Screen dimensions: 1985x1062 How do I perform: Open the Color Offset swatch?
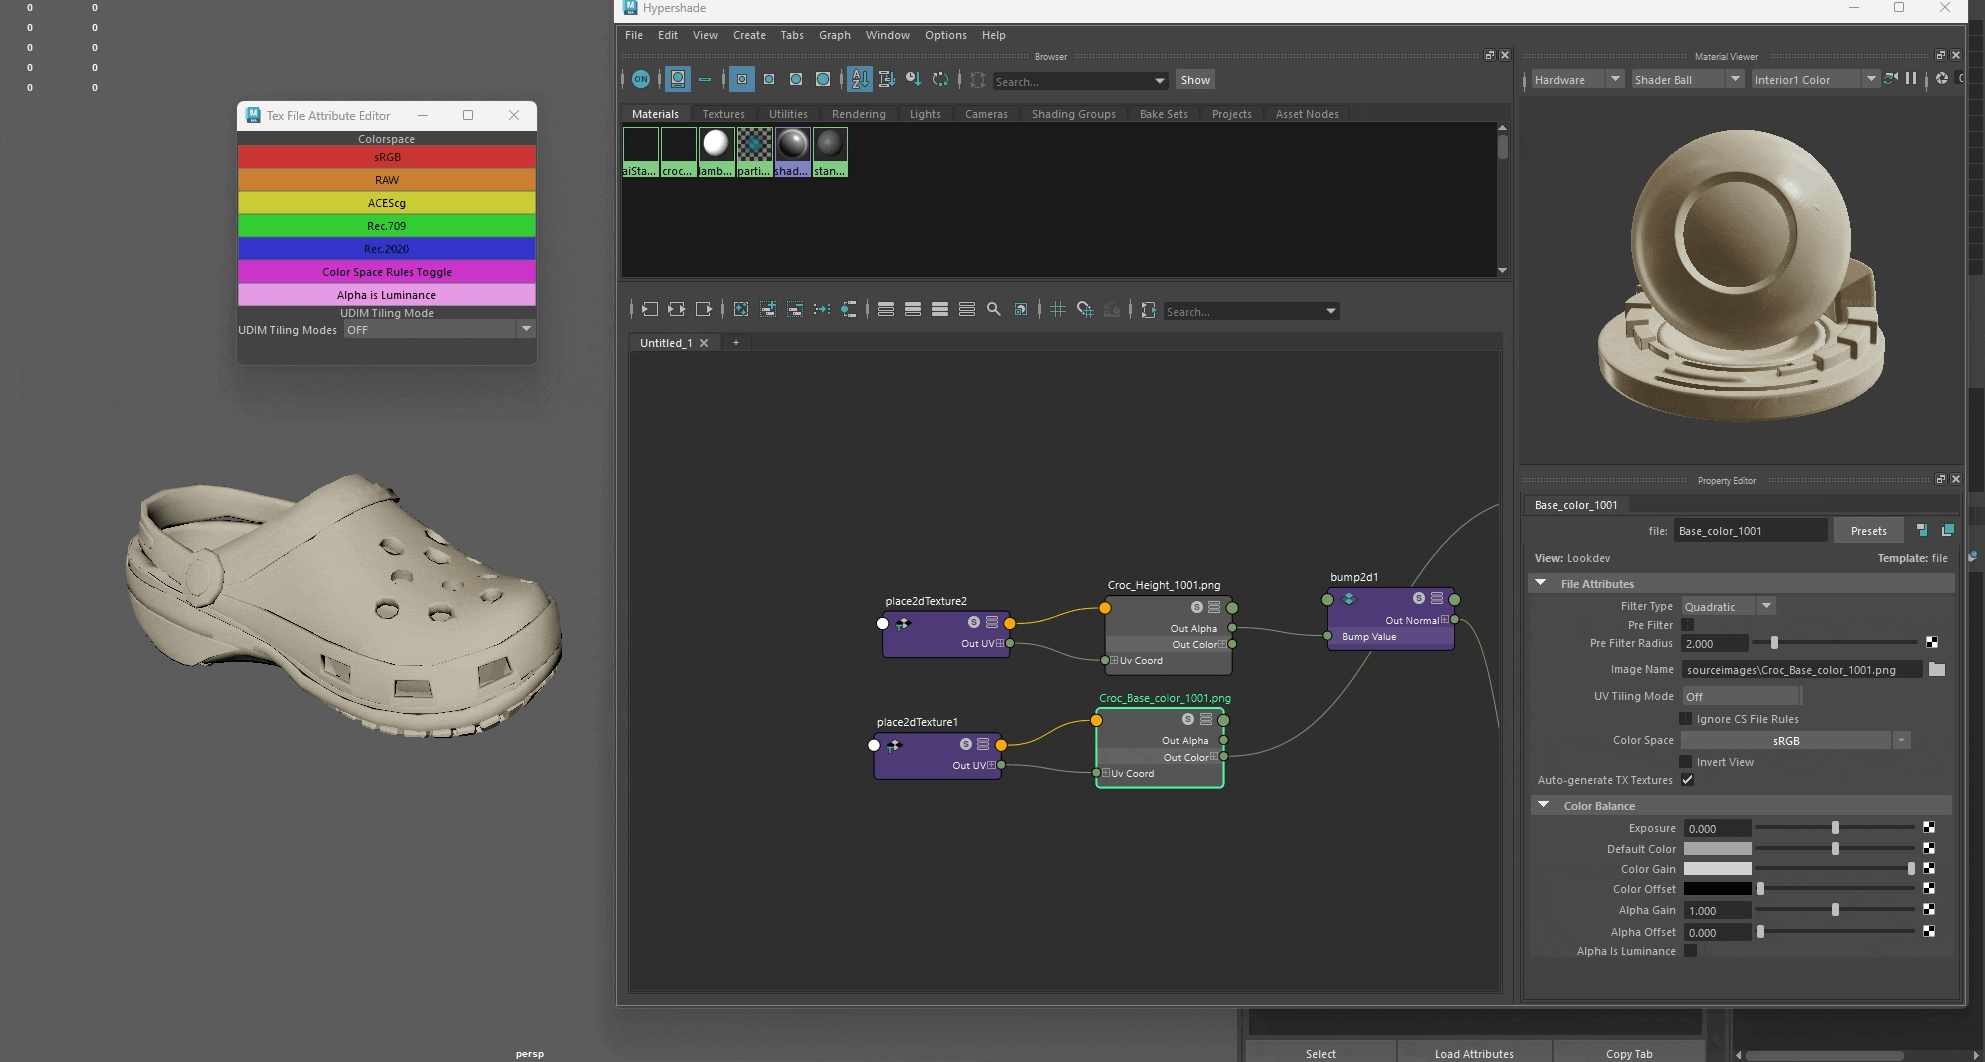(x=1717, y=889)
